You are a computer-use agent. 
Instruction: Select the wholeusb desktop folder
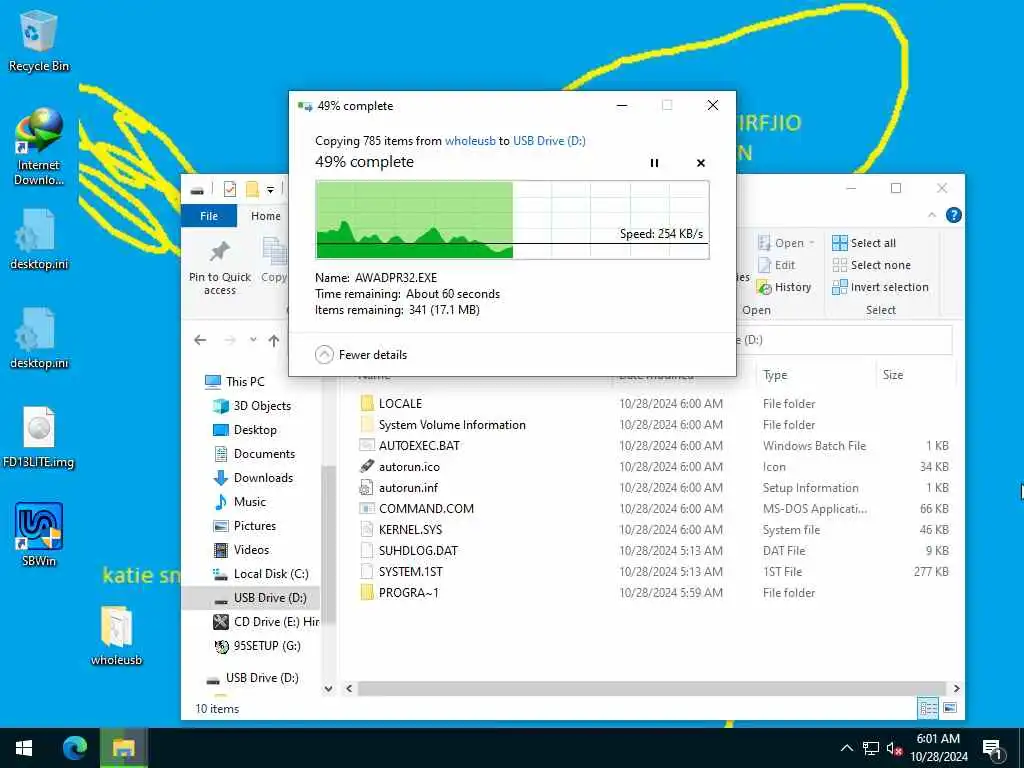tap(116, 635)
